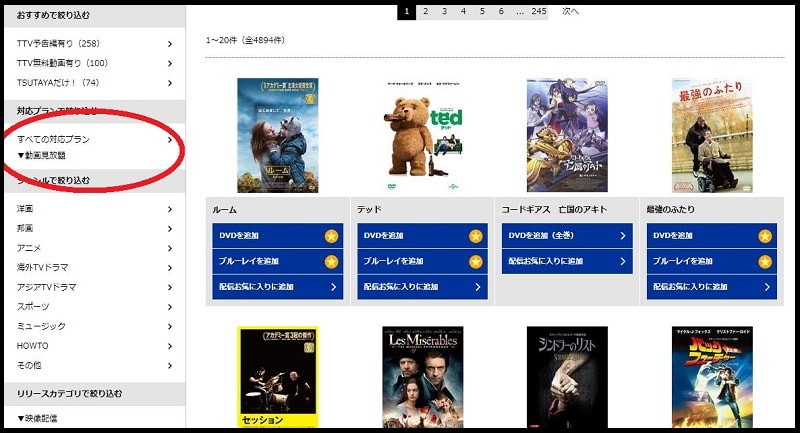Open the バック・トゥ・ザ・フューチャー cover thumbnail
Image resolution: width=800 pixels, height=433 pixels.
pos(712,377)
